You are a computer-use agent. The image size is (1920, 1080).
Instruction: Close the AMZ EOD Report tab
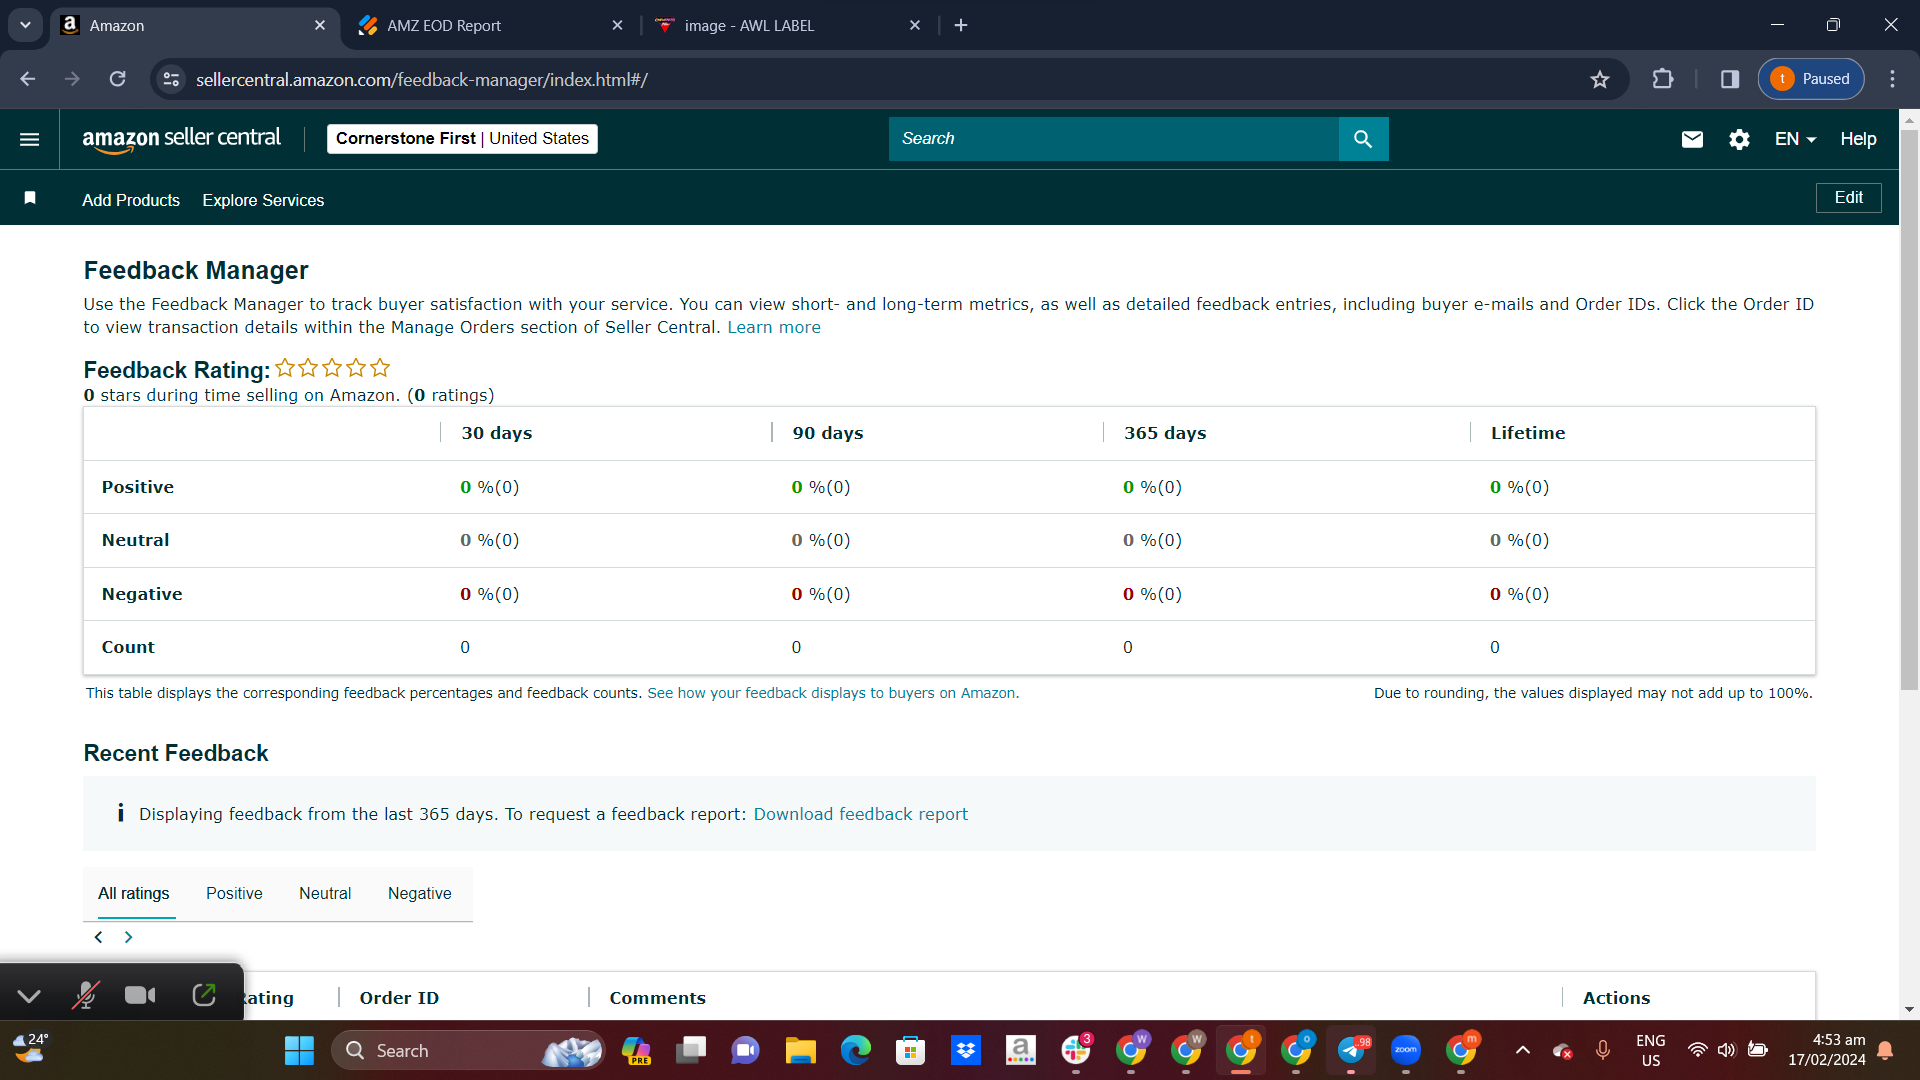618,25
